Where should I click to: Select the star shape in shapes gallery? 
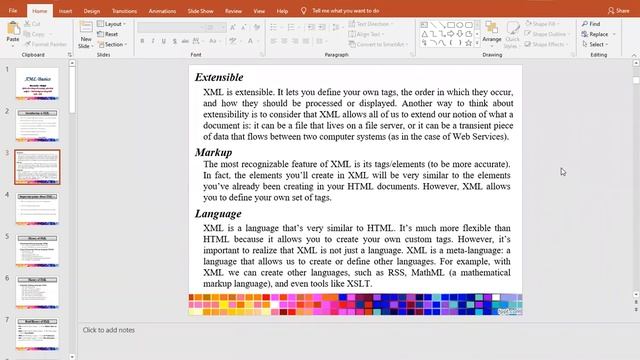point(469,43)
